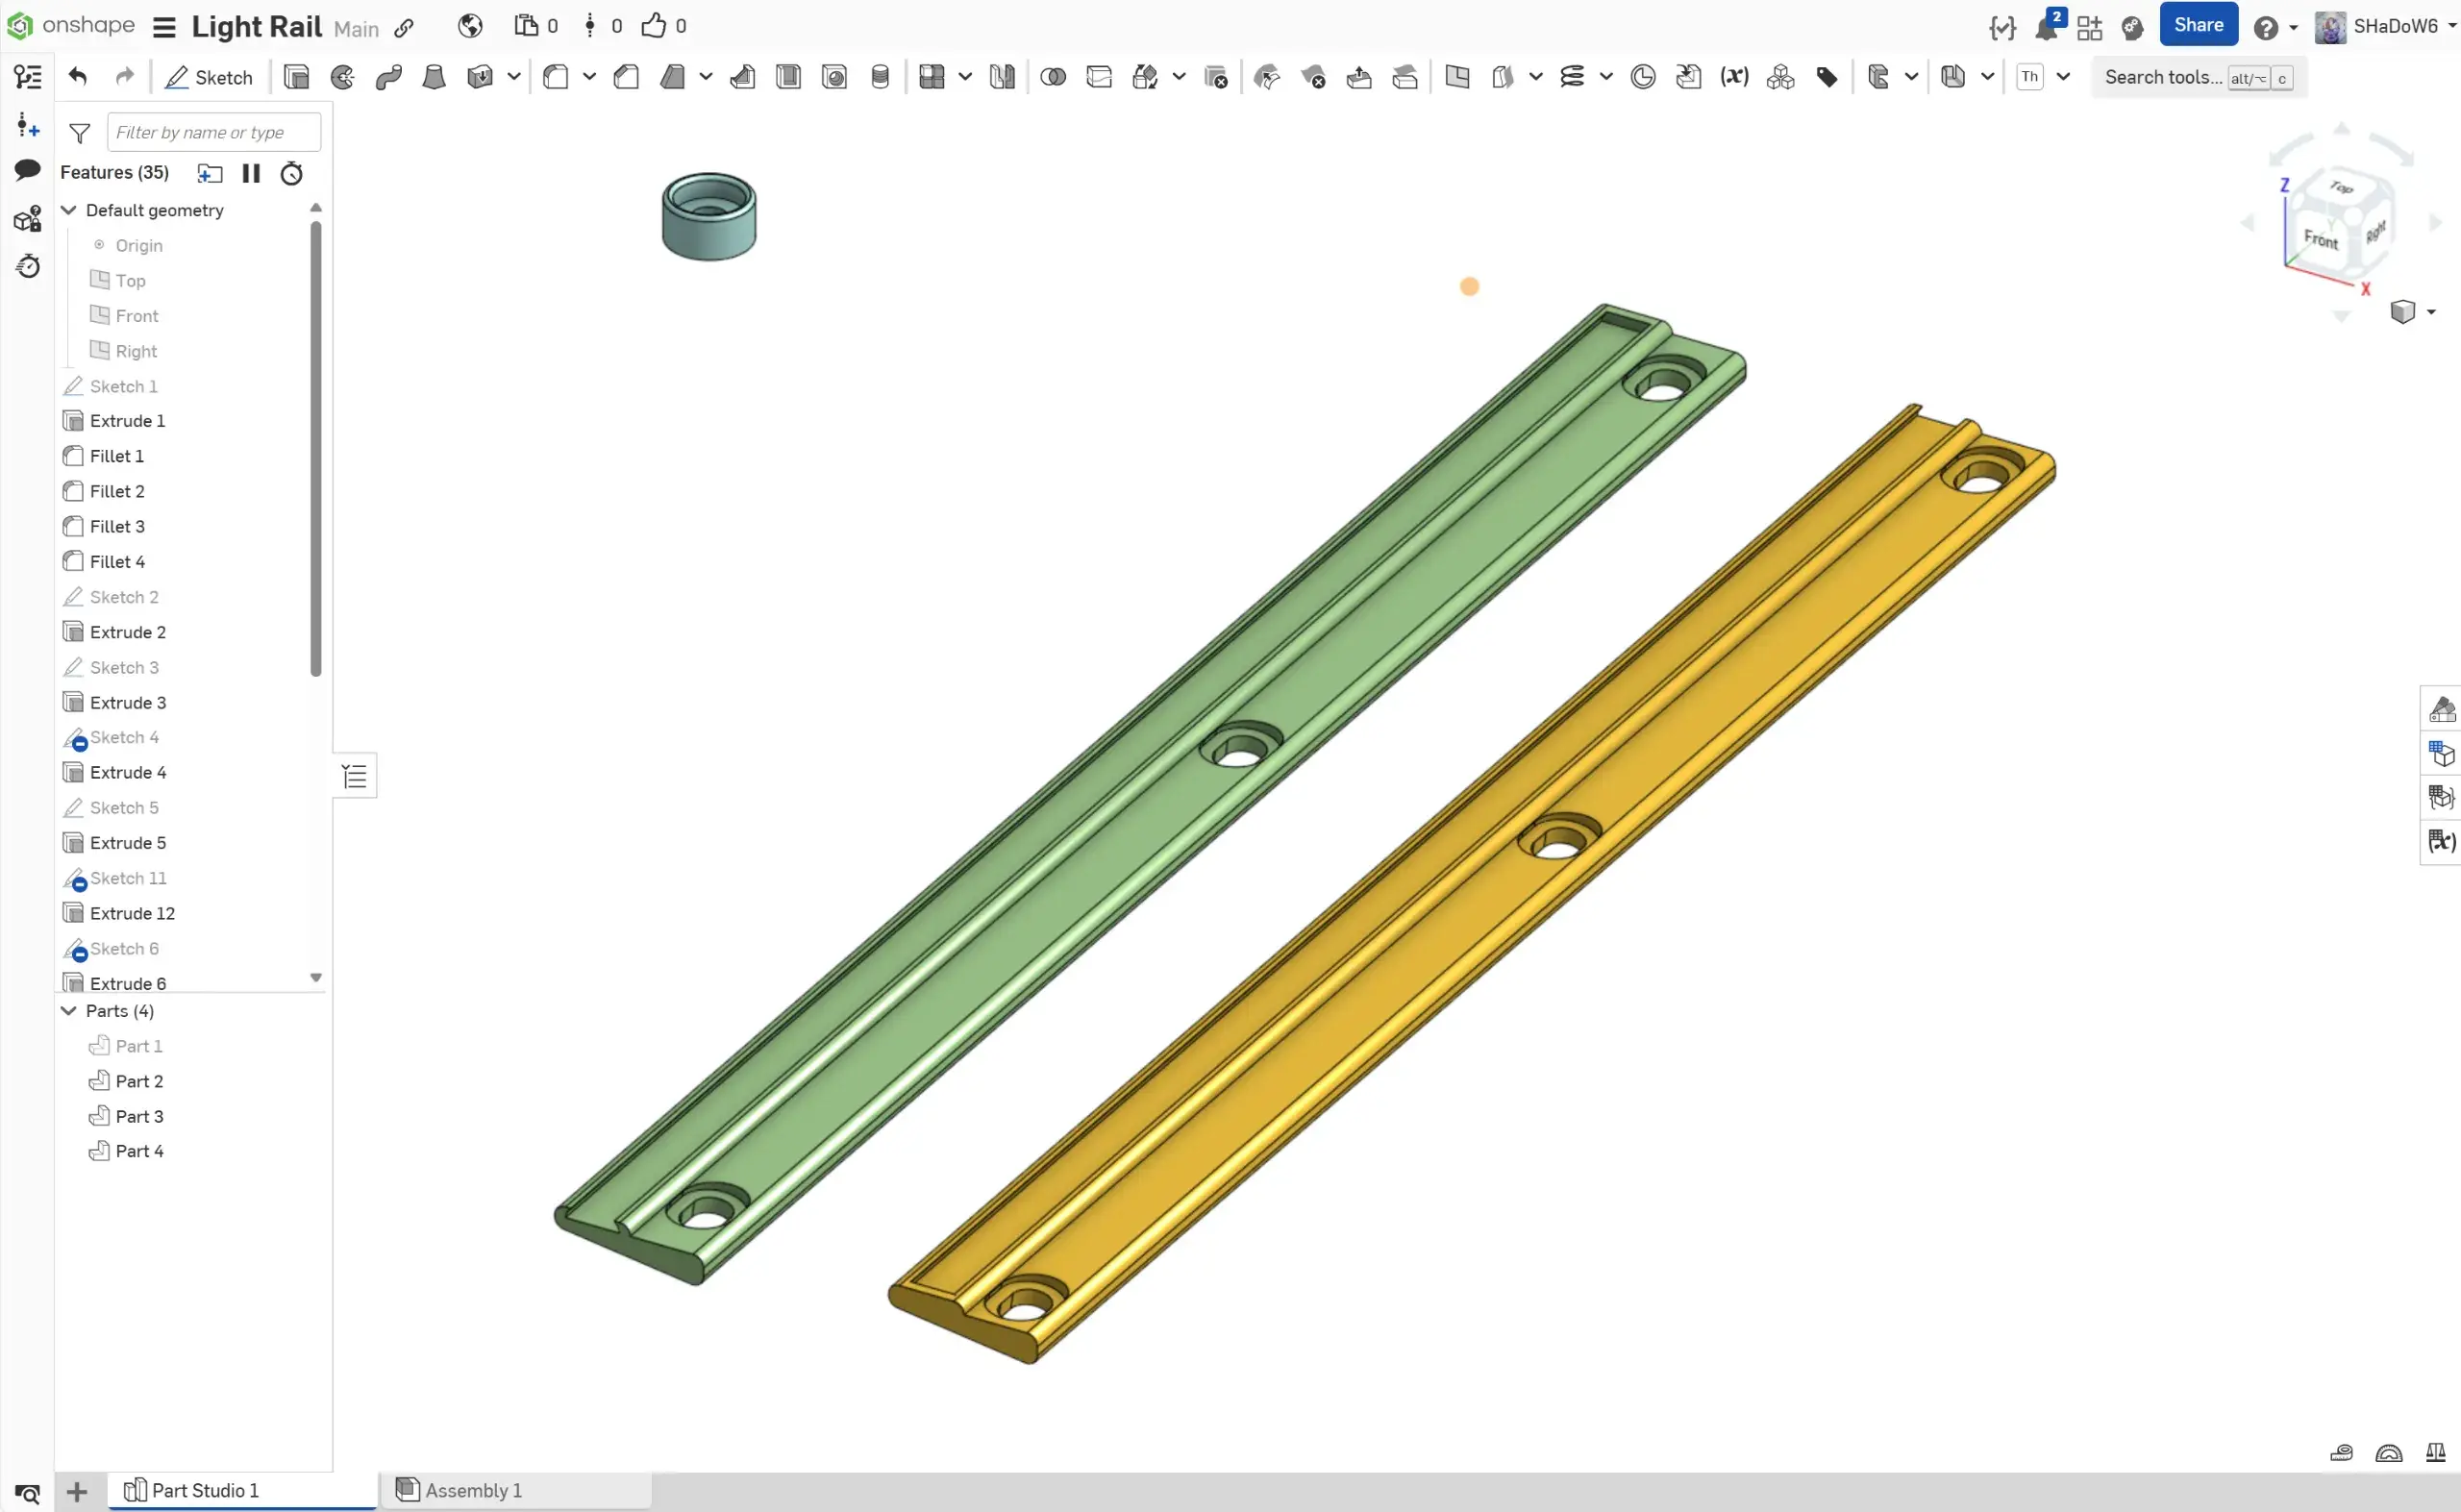Screen dimensions: 2461x1512
Task: Toggle the filter icon above the Features list
Action: tap(79, 131)
